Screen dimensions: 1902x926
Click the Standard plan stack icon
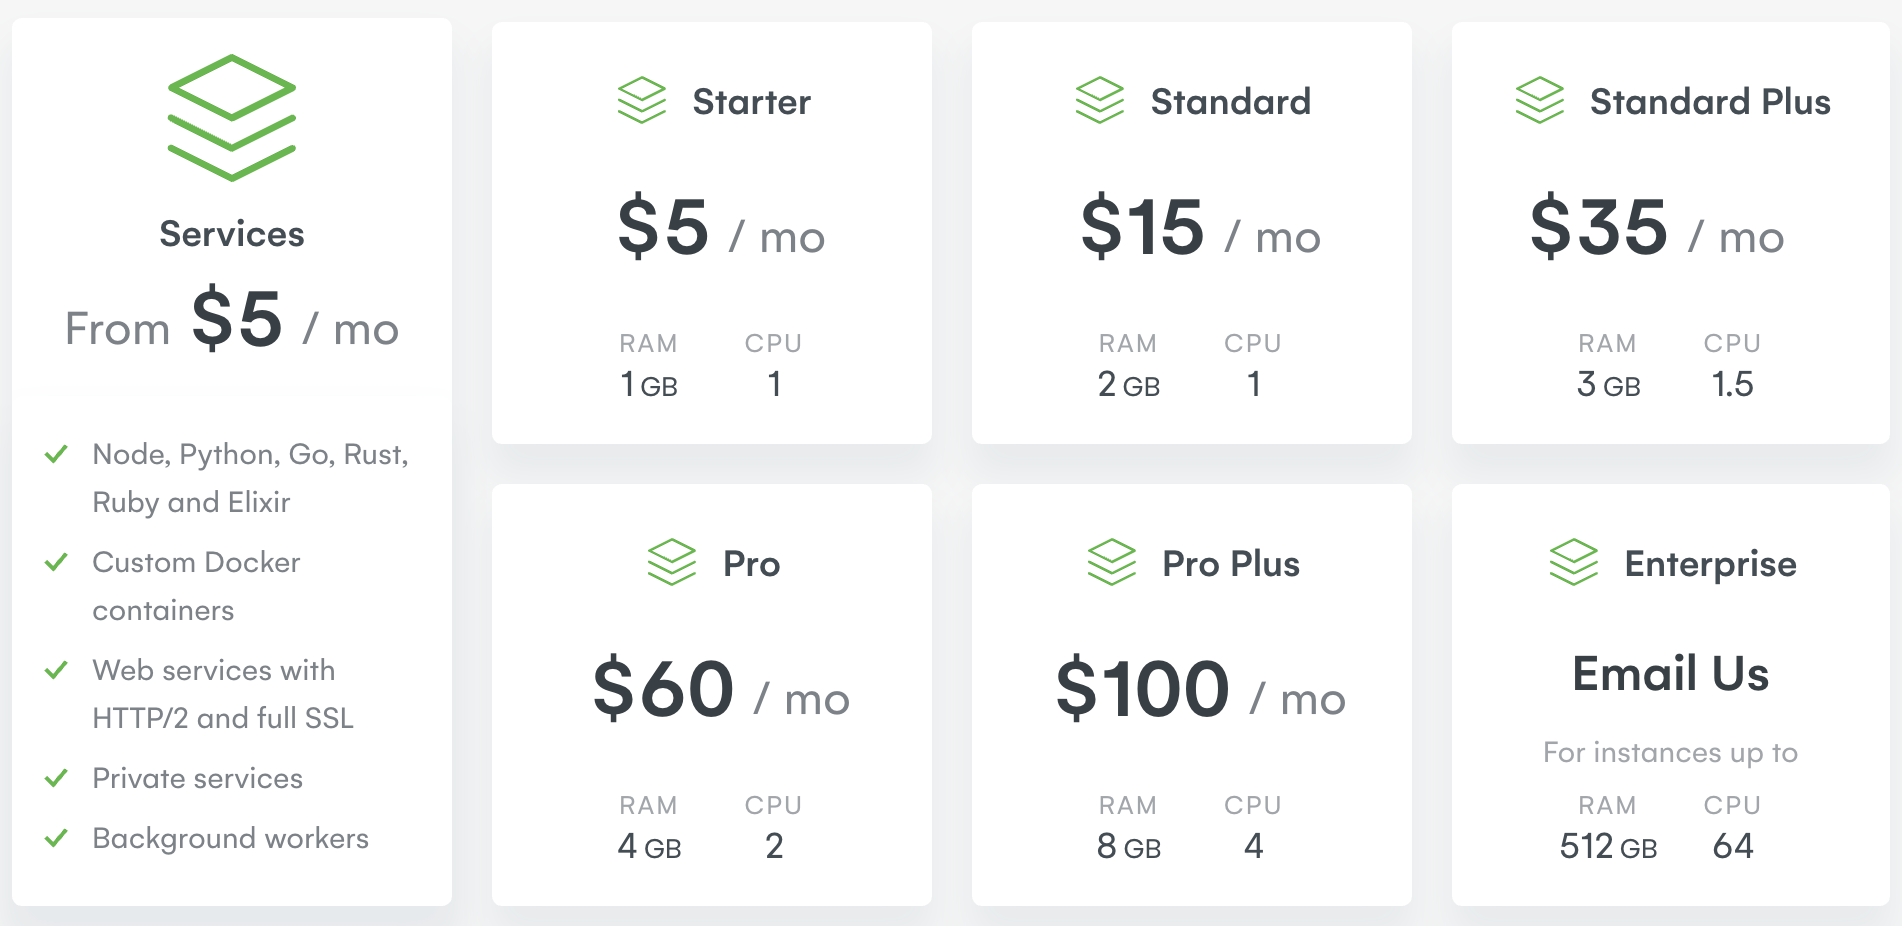(x=1100, y=100)
